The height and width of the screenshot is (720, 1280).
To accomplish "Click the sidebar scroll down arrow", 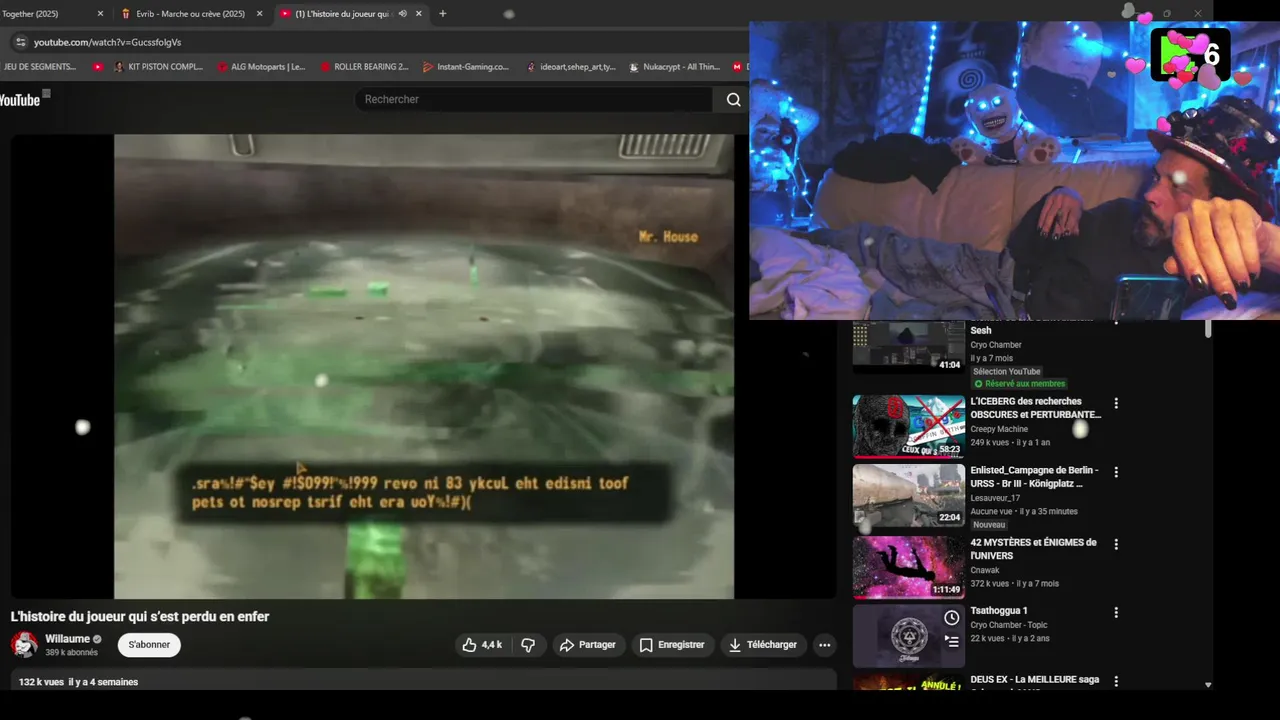I will [x=1208, y=685].
